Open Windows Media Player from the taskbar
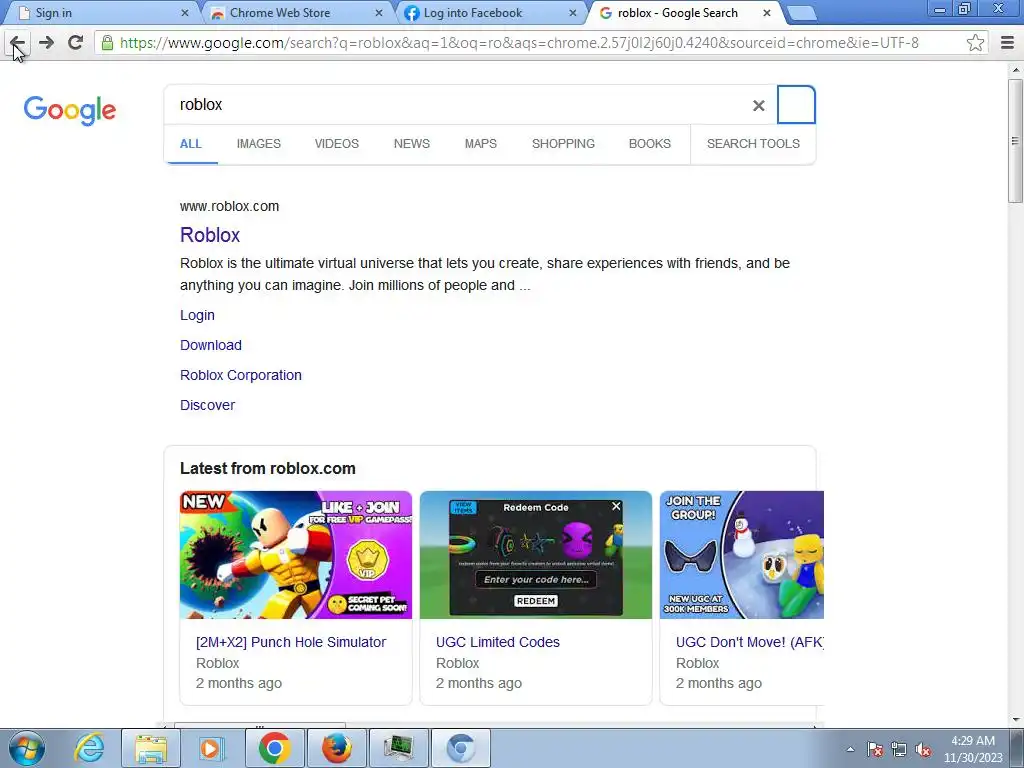 [x=210, y=748]
